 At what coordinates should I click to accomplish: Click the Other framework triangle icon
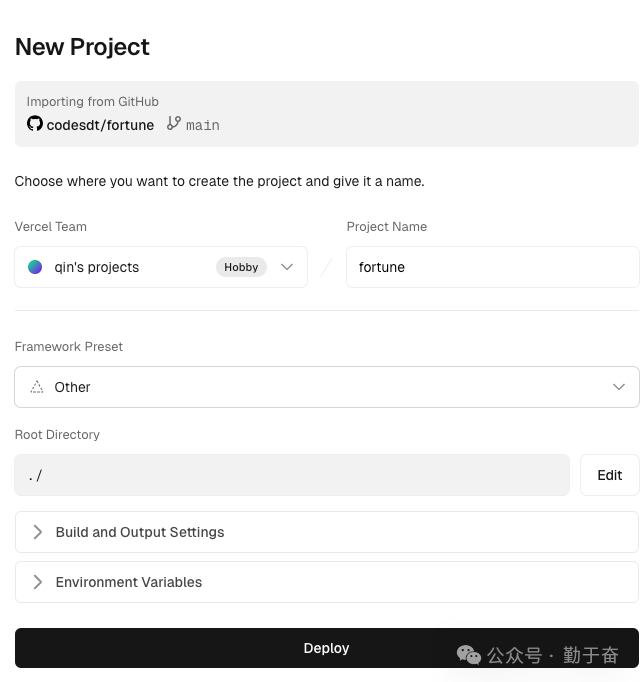click(37, 387)
